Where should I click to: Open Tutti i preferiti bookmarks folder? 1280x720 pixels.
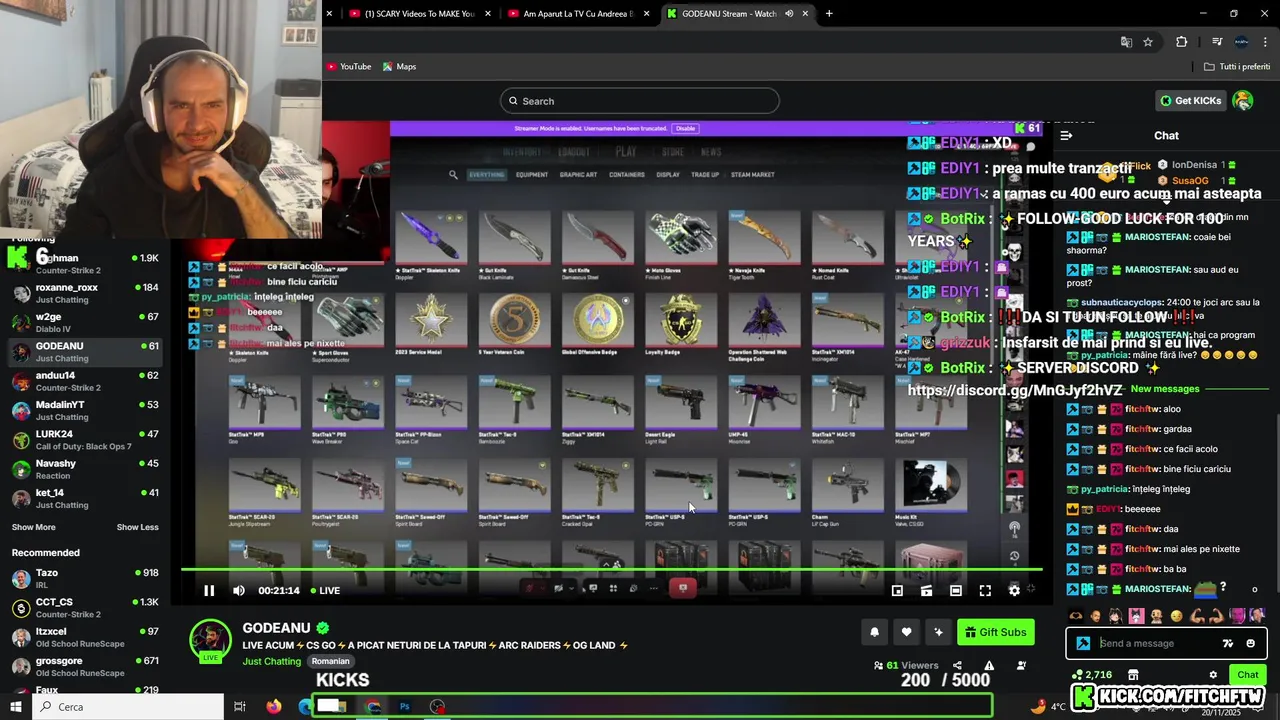click(1237, 67)
